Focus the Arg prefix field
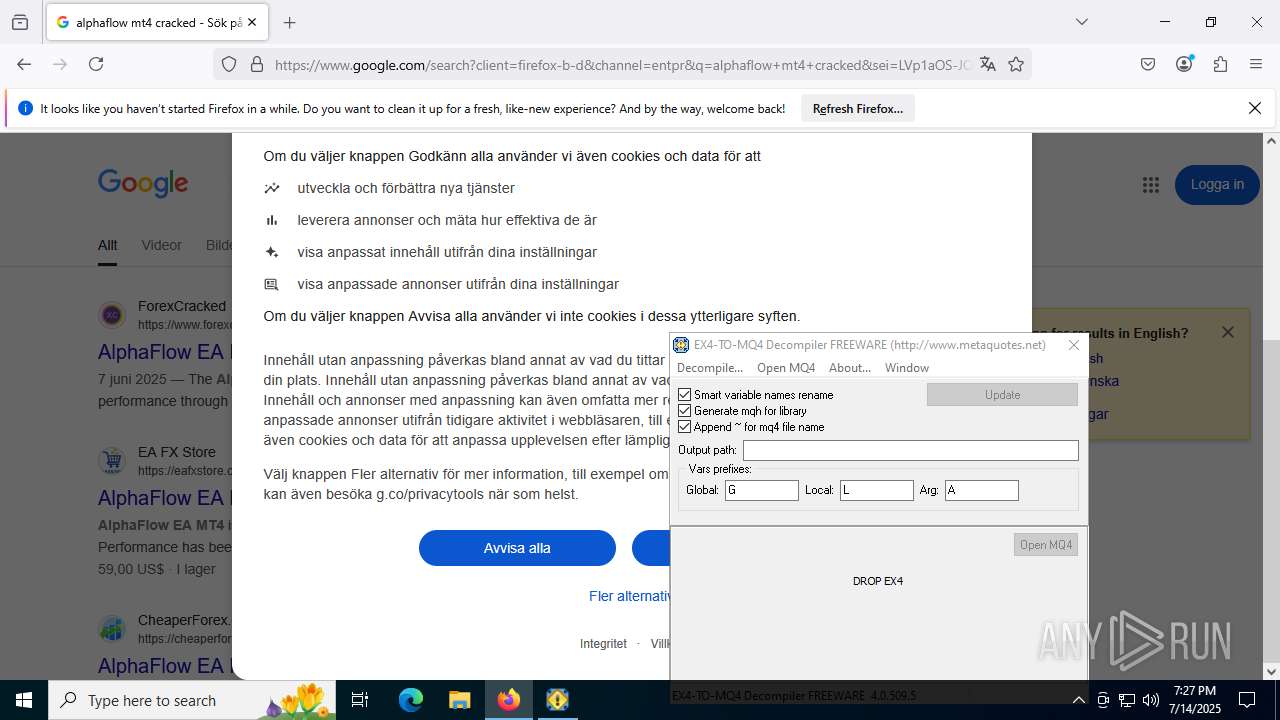 pos(982,490)
